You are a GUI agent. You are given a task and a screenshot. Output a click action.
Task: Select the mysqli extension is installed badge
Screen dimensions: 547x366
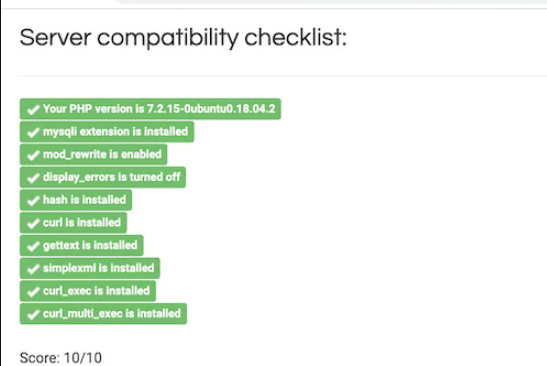pos(107,132)
